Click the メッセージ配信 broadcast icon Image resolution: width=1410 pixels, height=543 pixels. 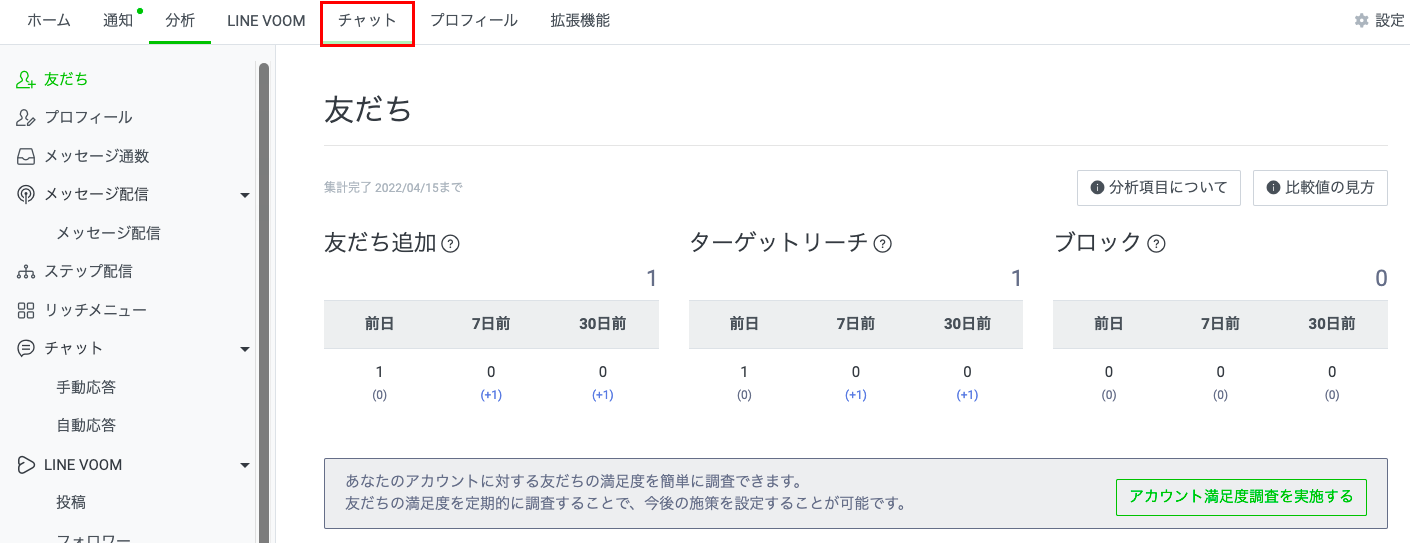[x=27, y=195]
